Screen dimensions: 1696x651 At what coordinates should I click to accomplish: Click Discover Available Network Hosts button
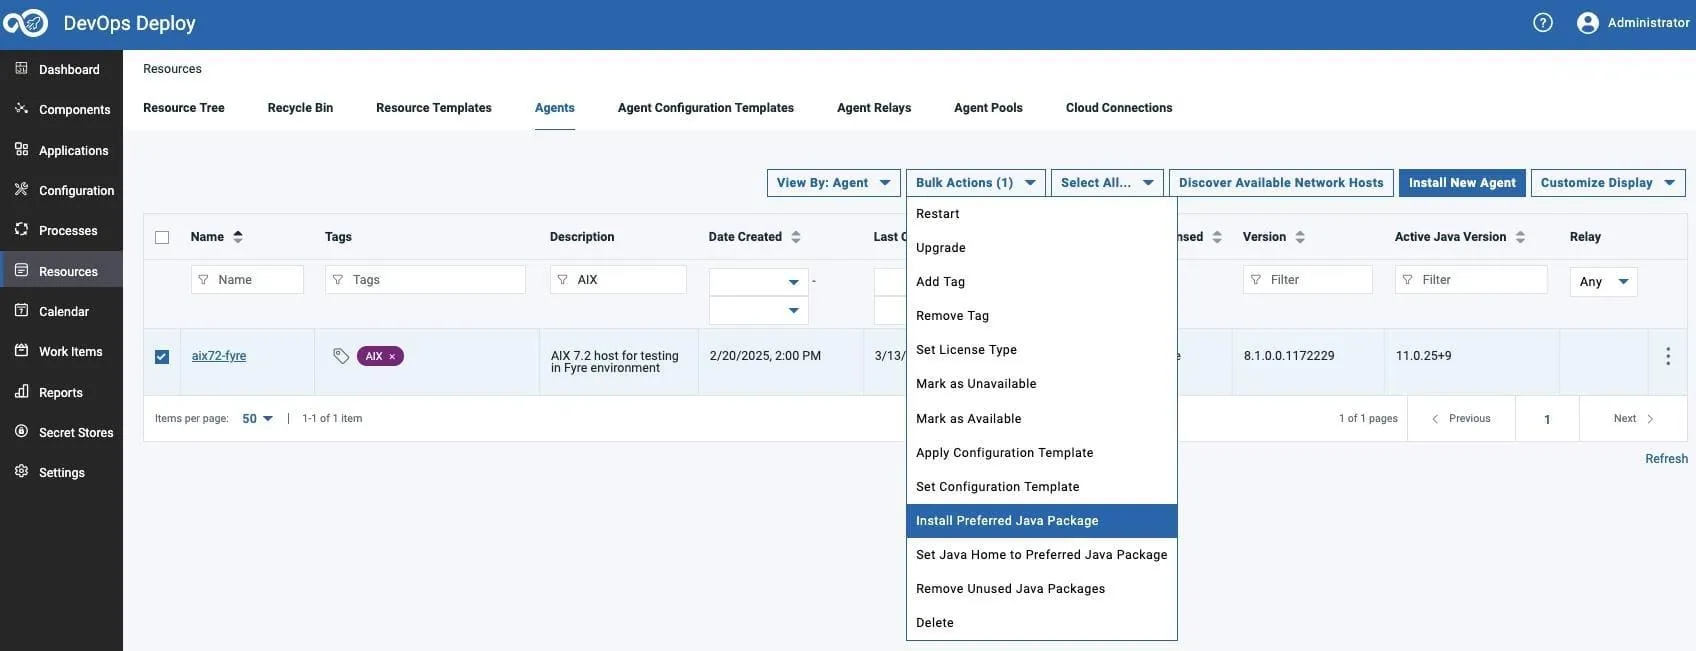1281,183
